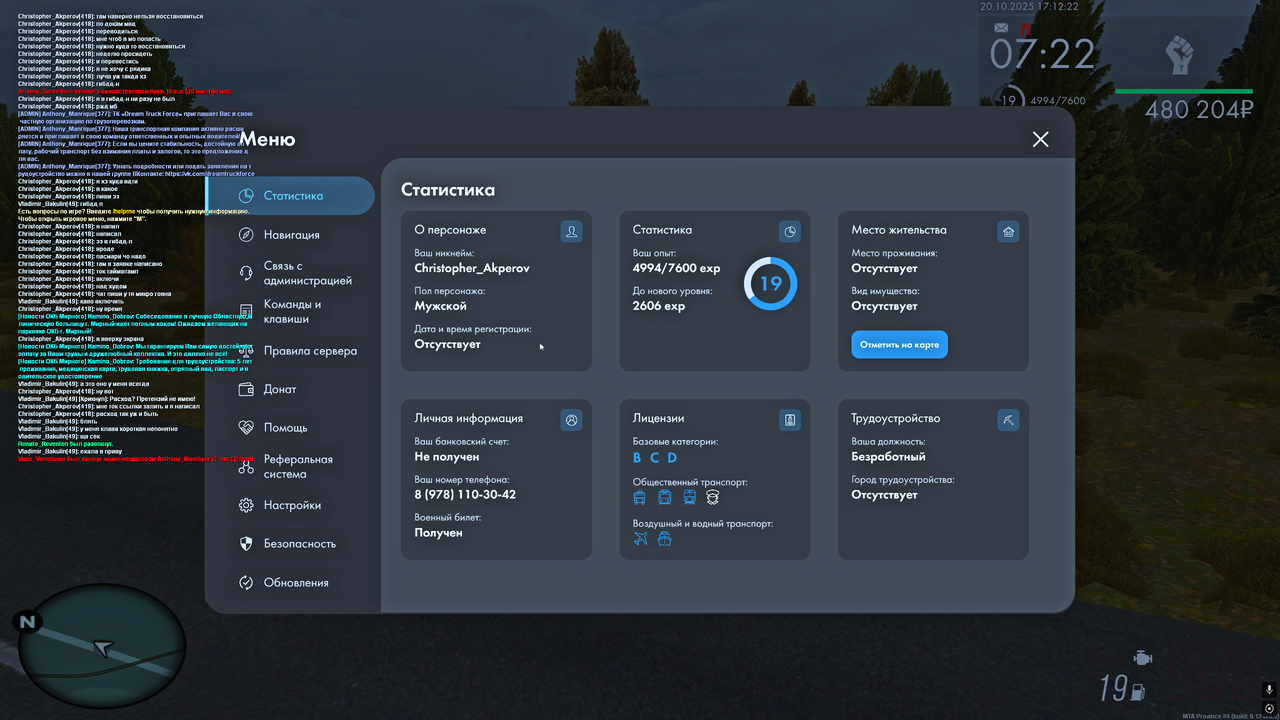
Task: Click the 2606 exp value
Action: click(659, 306)
